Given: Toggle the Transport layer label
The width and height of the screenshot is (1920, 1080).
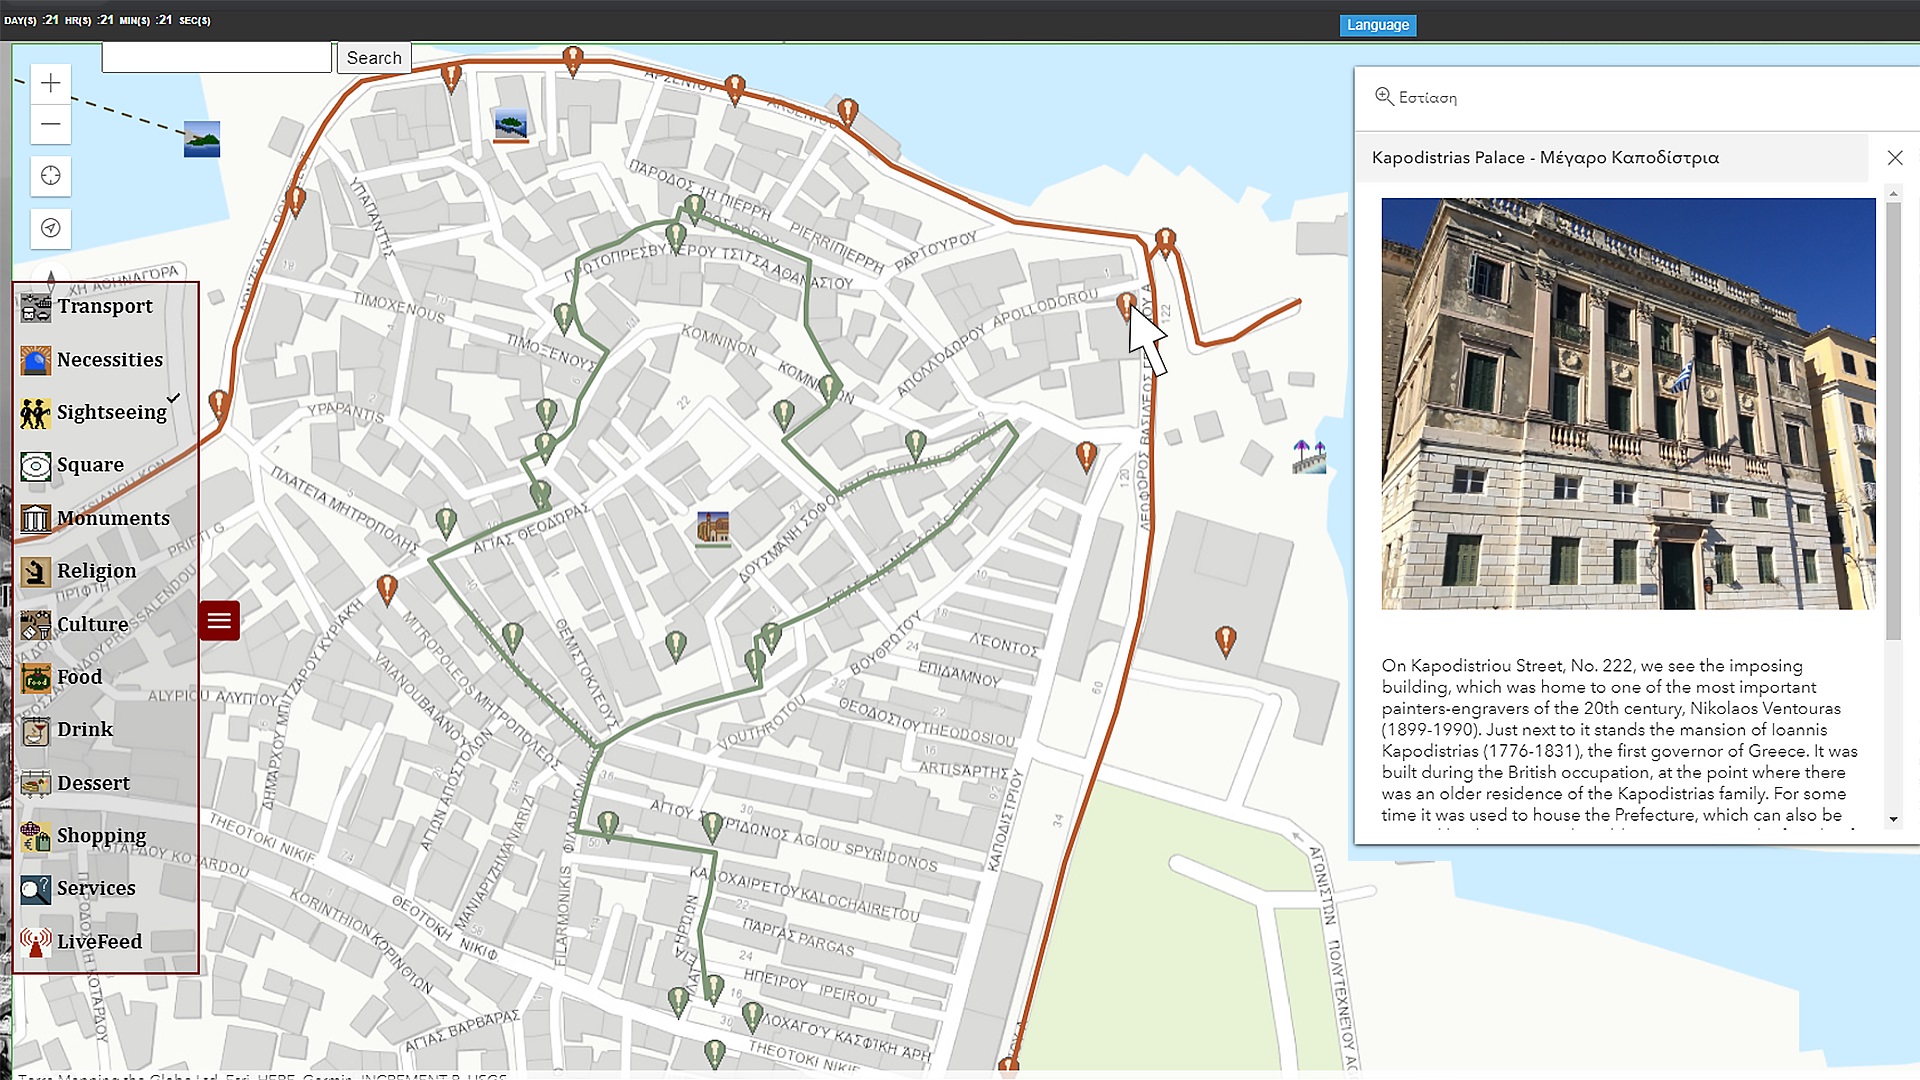Looking at the screenshot, I should [105, 306].
